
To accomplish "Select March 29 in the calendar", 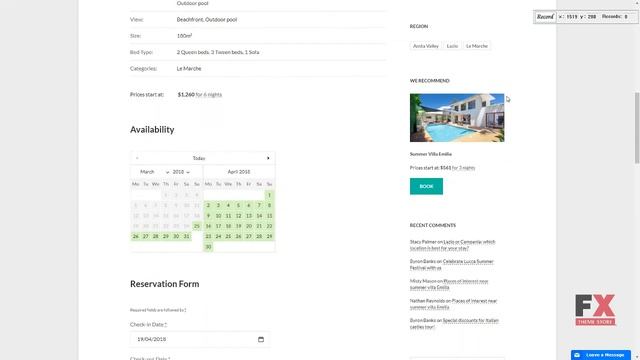I will 166,236.
